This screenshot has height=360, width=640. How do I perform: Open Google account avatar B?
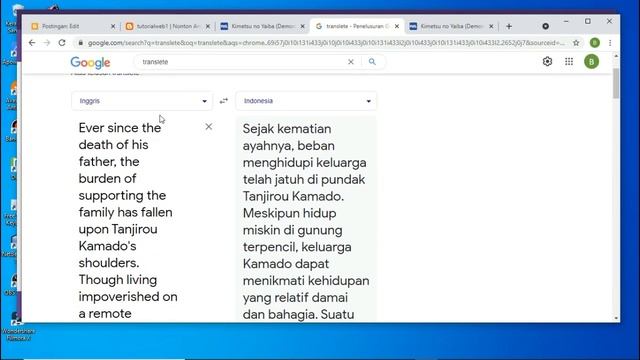click(591, 62)
